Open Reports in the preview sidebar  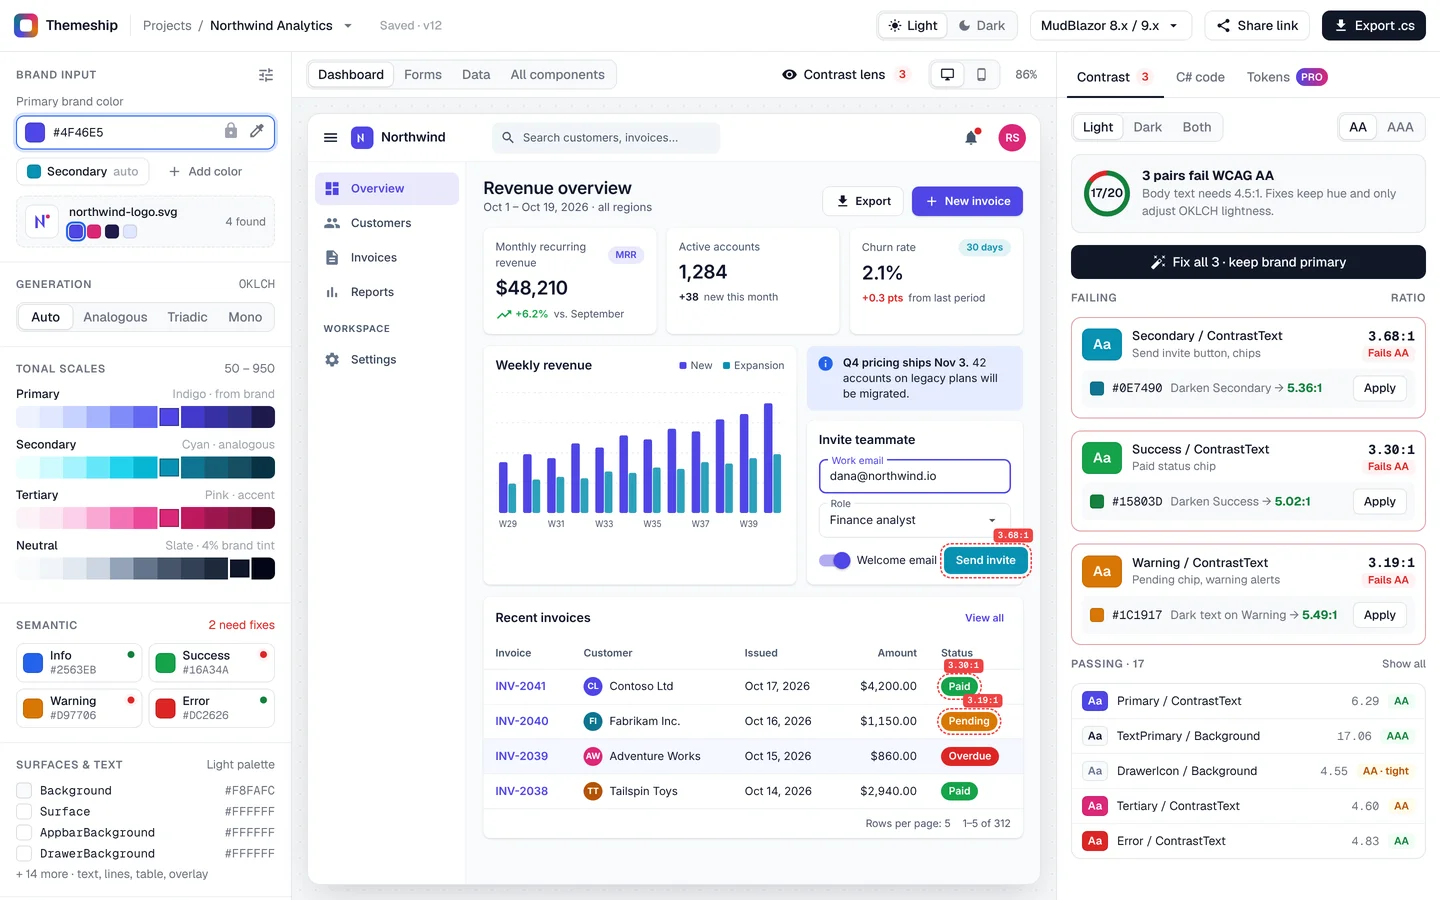(x=387, y=292)
